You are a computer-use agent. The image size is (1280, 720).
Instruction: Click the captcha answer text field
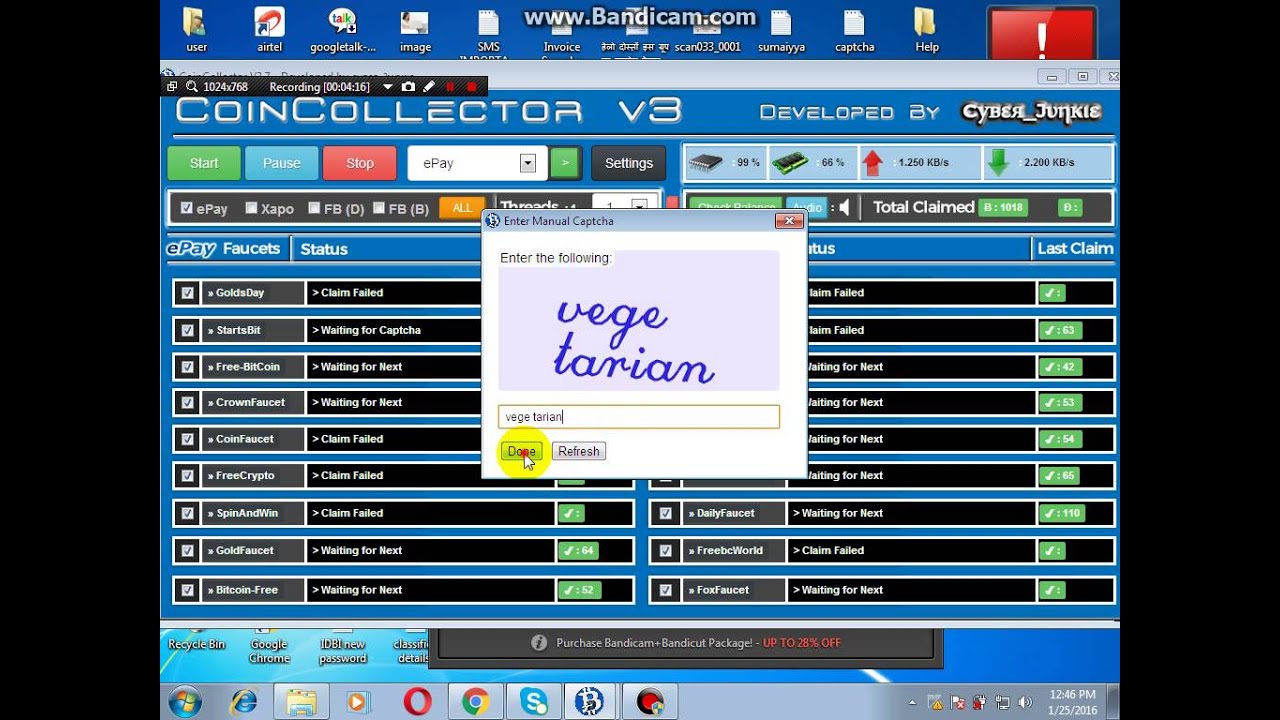click(639, 417)
